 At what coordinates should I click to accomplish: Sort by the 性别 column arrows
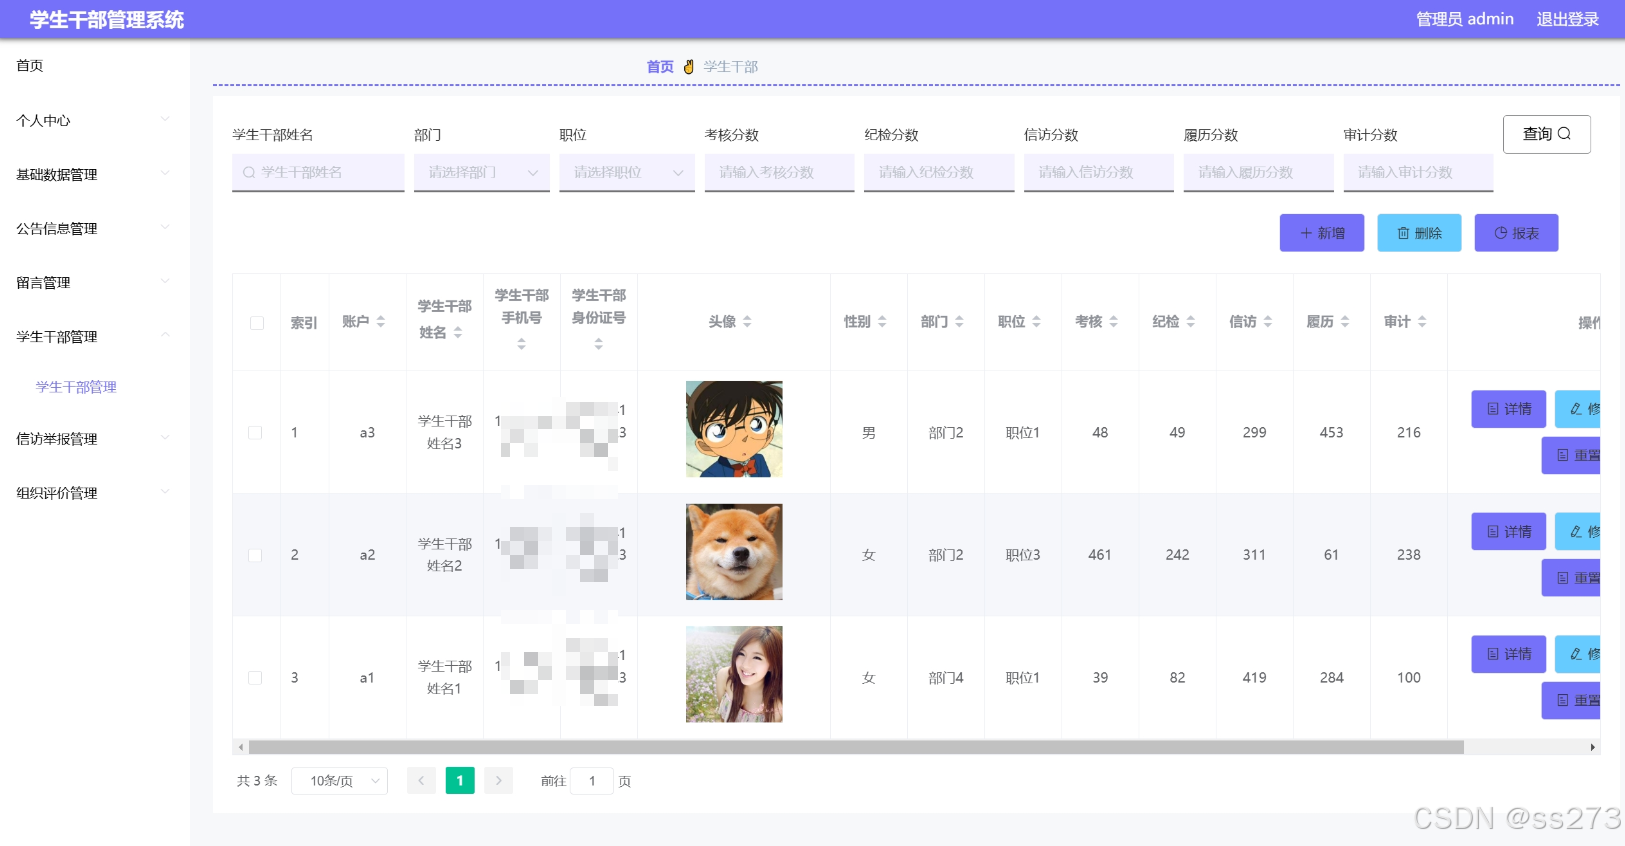(x=882, y=322)
